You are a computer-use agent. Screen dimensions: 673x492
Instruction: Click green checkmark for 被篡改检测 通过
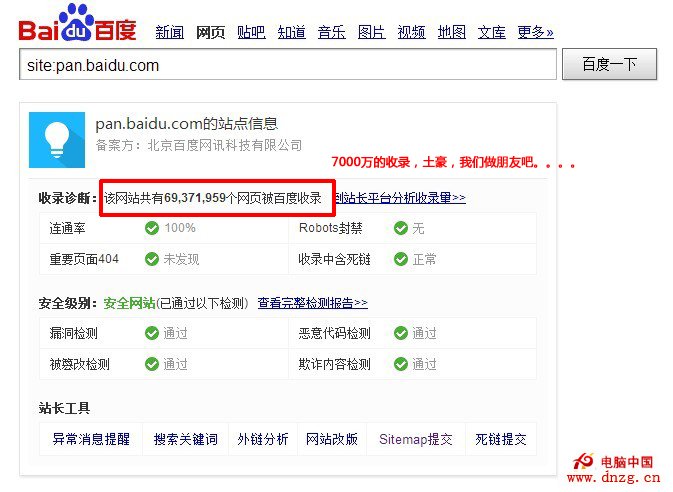coord(152,364)
